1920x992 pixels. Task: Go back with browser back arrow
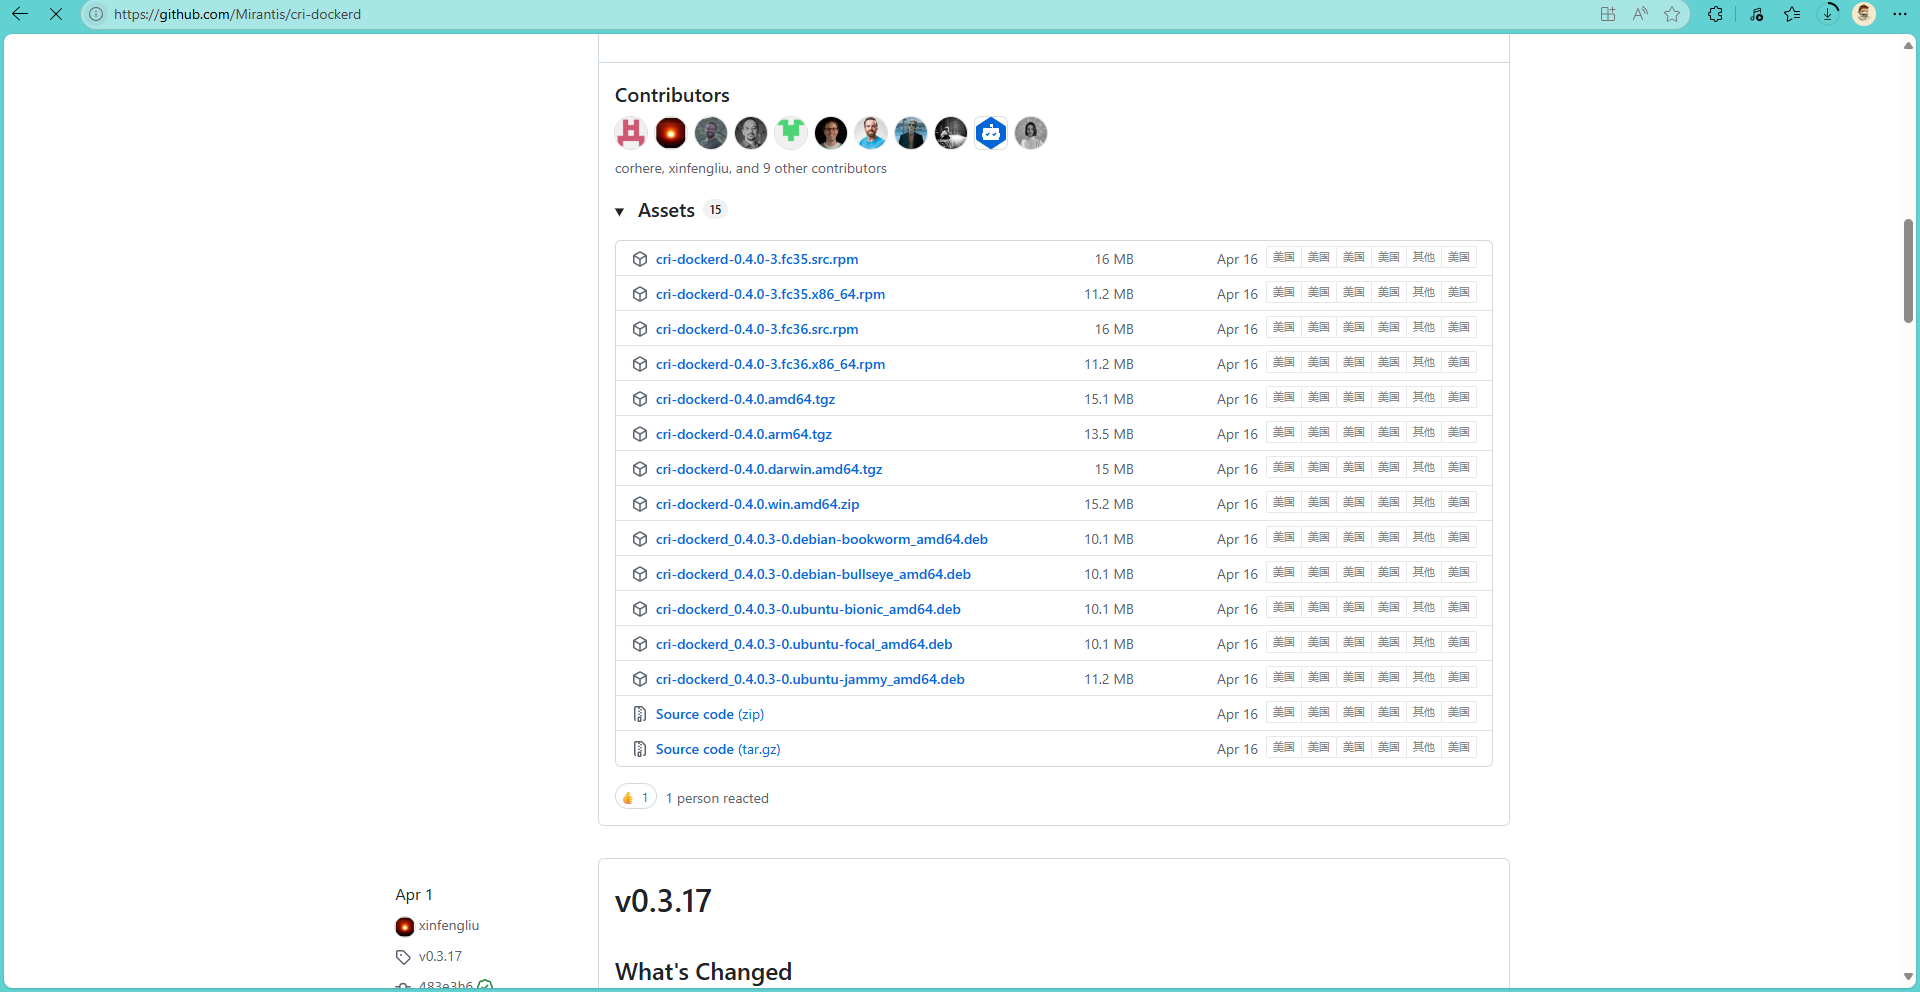[x=20, y=14]
